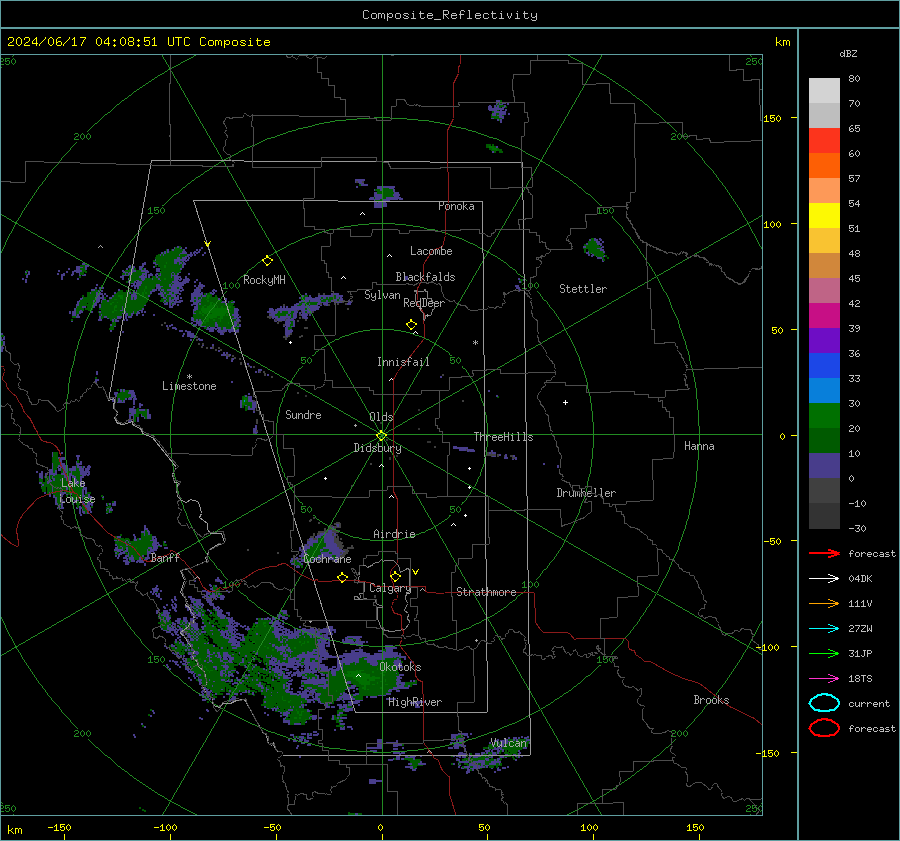Click the Composite_Reflectivity title text

pos(450,15)
